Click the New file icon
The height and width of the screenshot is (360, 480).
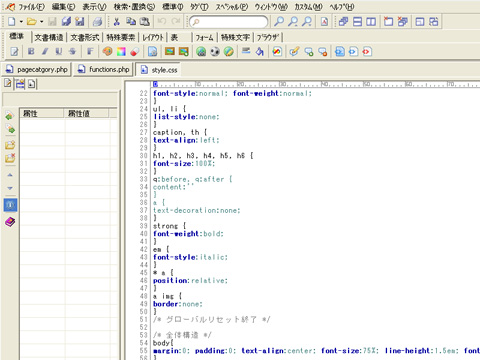[x=11, y=22]
